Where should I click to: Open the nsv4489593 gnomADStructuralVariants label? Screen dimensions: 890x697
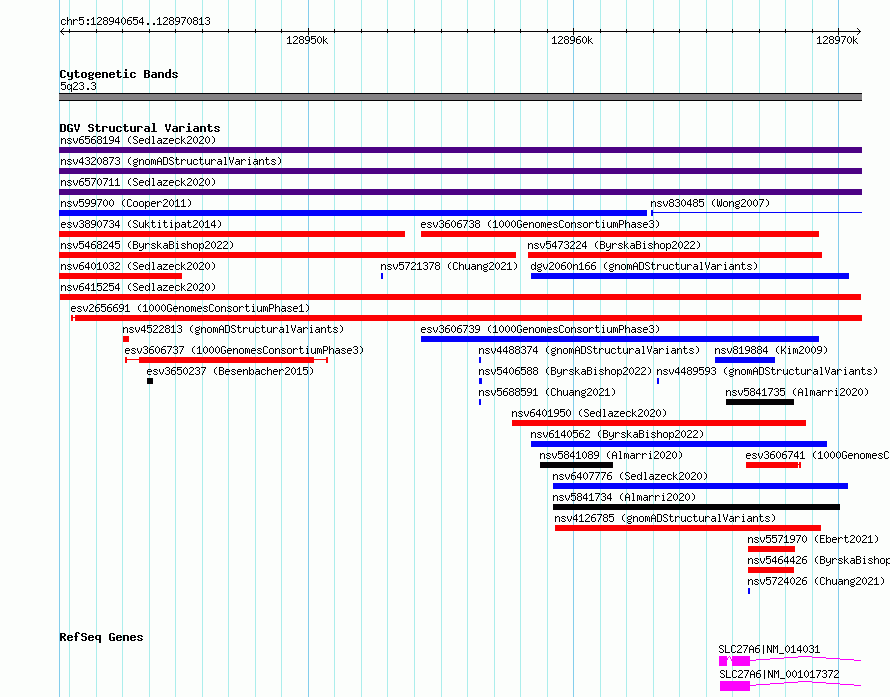[x=767, y=371]
